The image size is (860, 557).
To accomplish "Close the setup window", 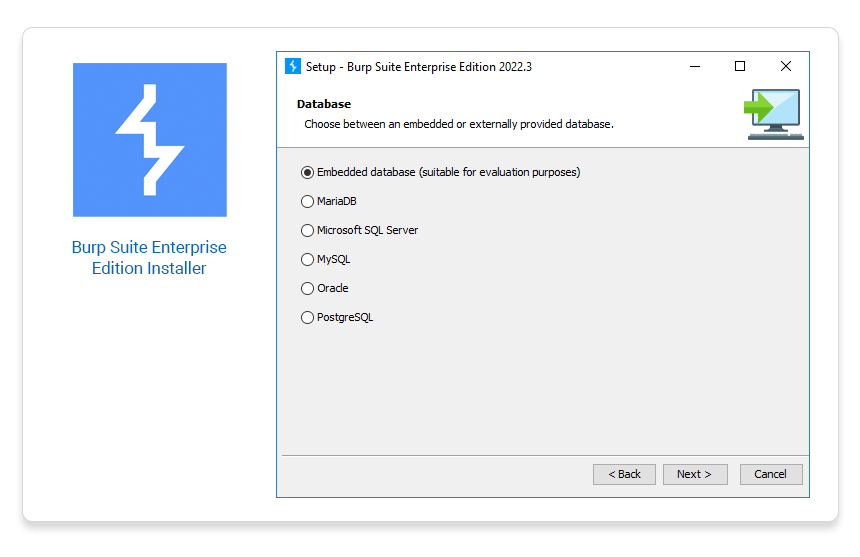I will [785, 66].
